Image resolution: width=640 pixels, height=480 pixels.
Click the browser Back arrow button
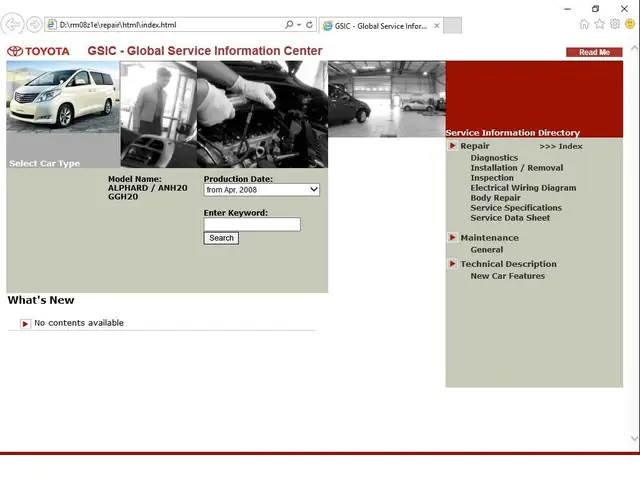[13, 24]
